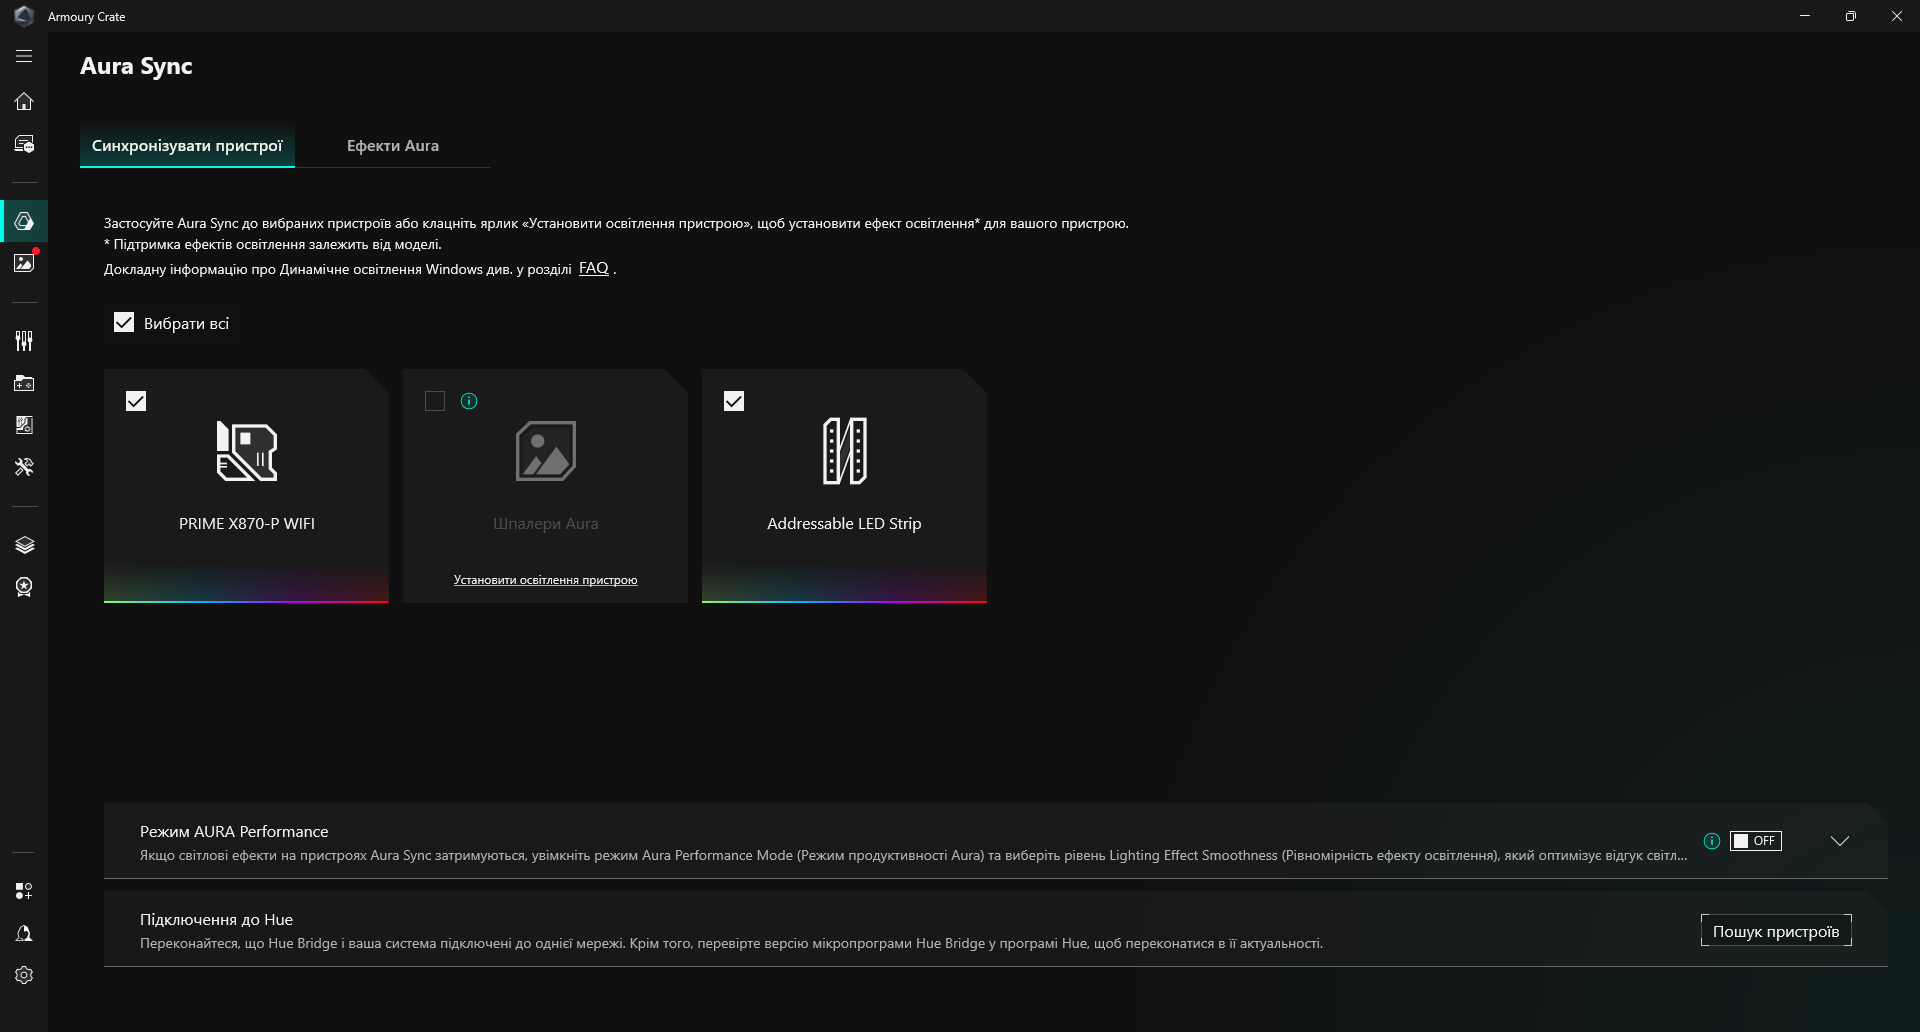The image size is (1920, 1032).
Task: Click the Шпалери Aura picture icon
Action: (x=546, y=451)
